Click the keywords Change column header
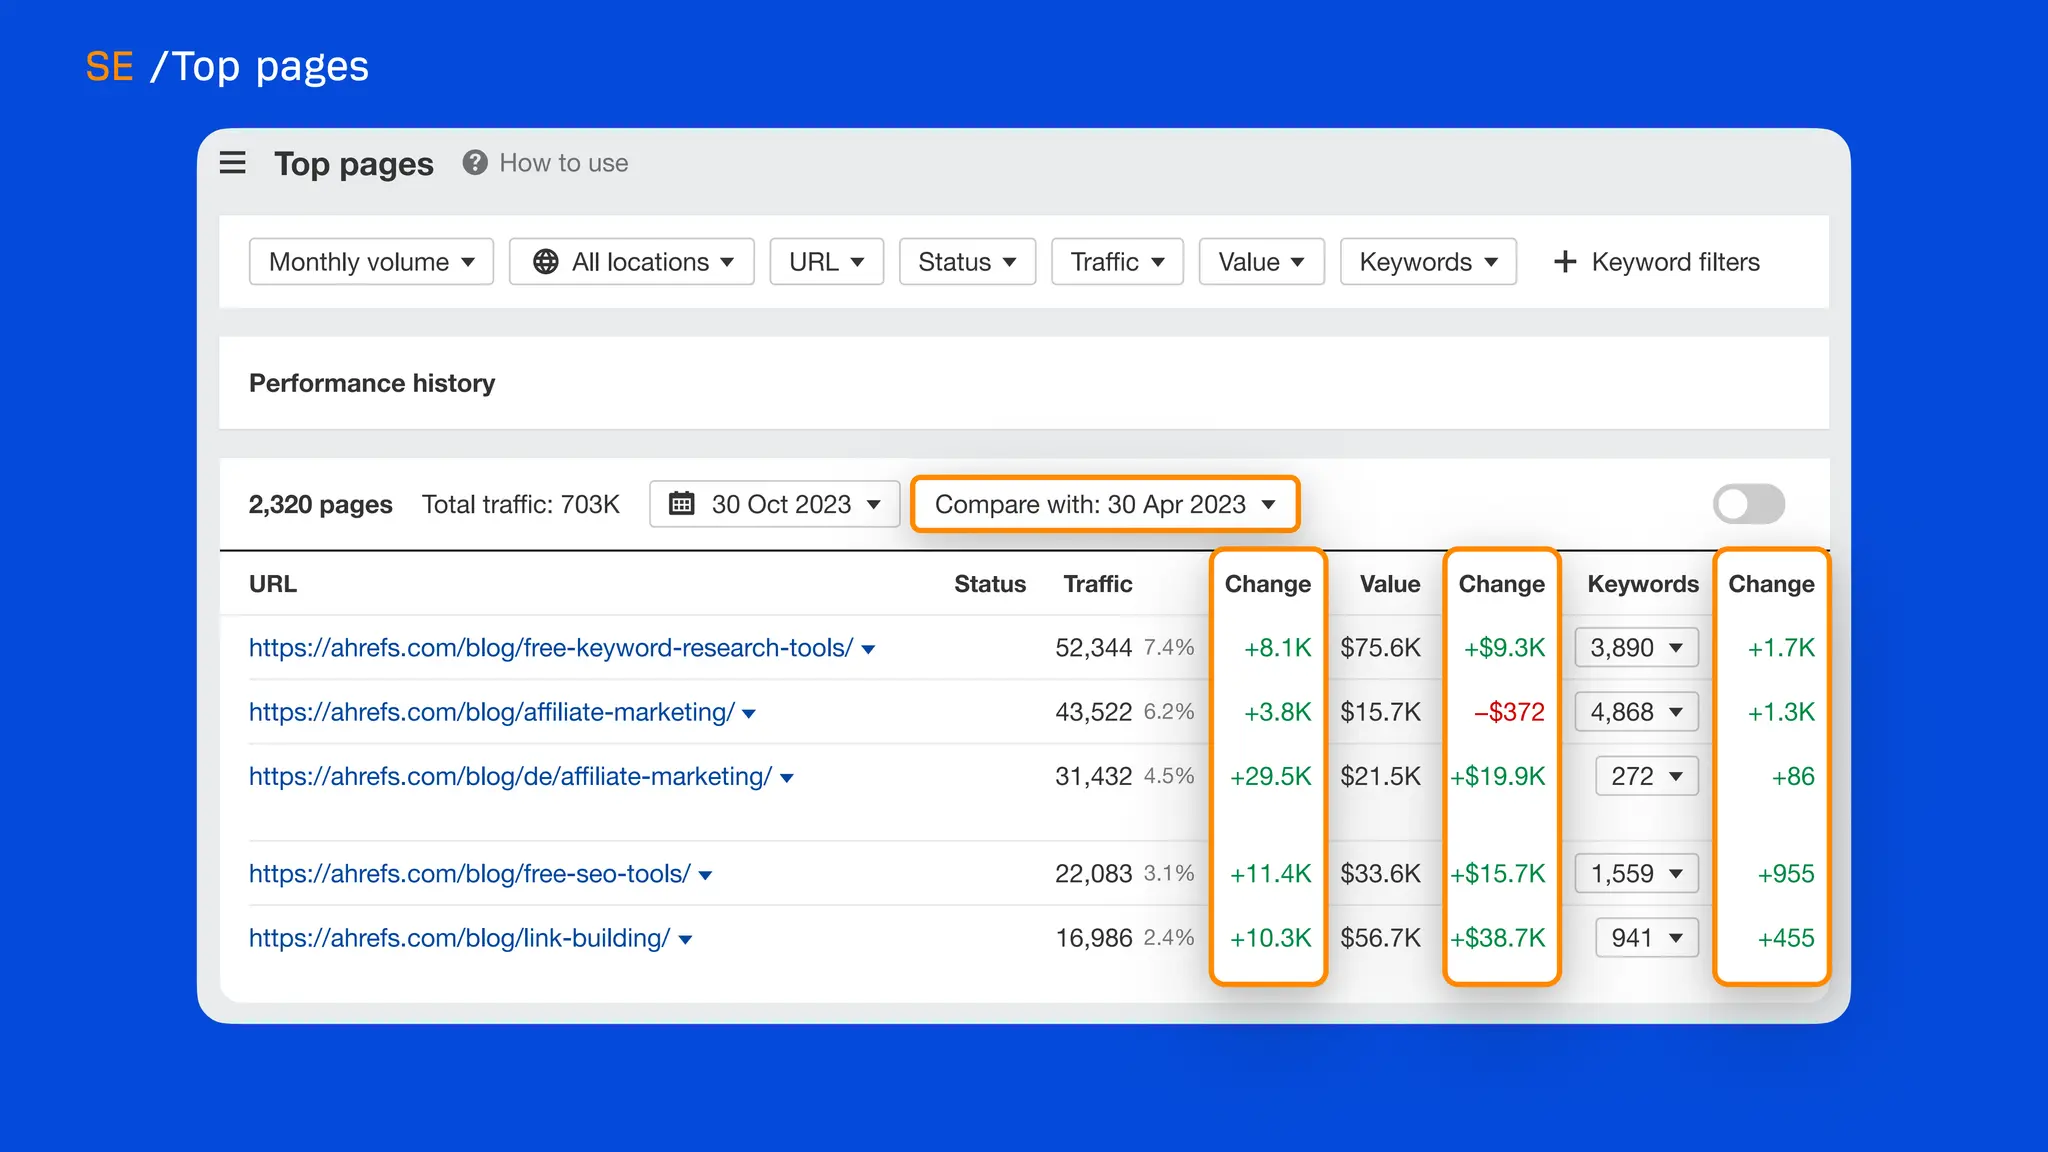The height and width of the screenshot is (1152, 2048). 1771,584
